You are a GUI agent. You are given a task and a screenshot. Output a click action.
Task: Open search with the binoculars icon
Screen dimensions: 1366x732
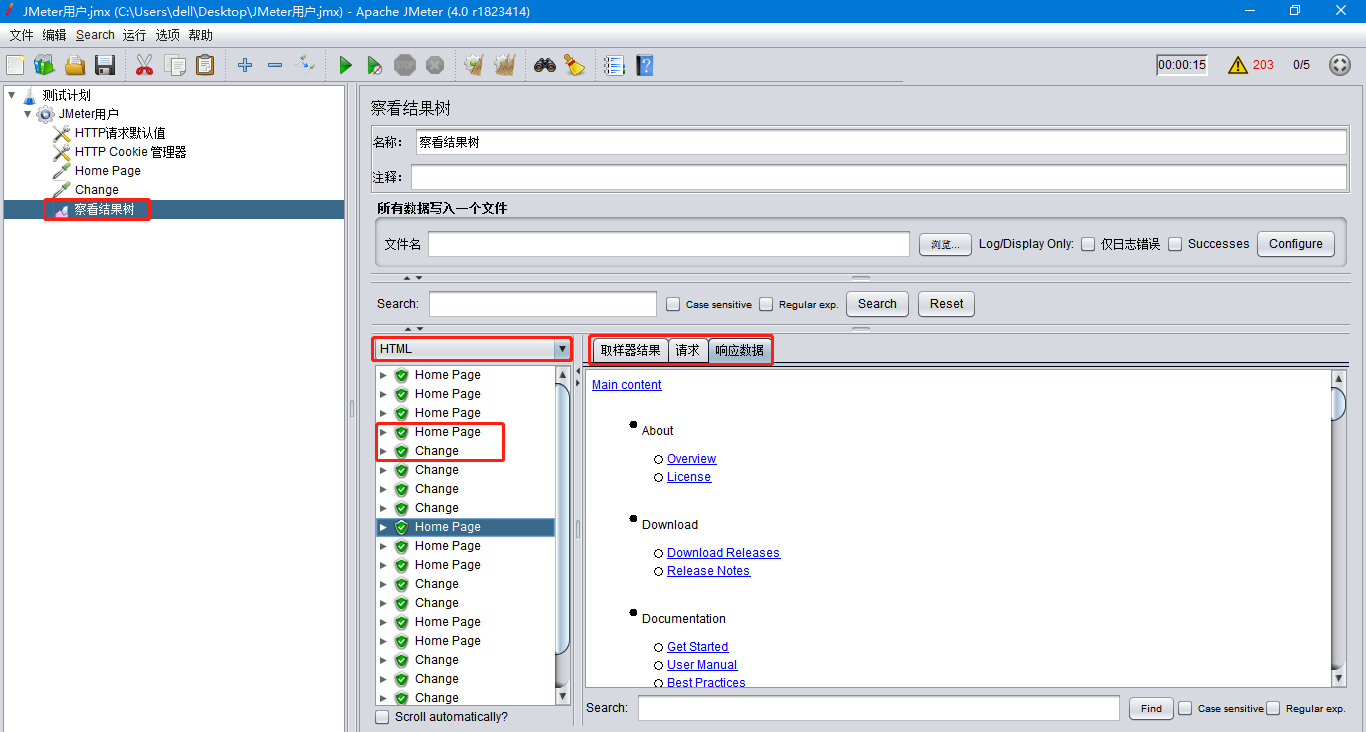(544, 65)
